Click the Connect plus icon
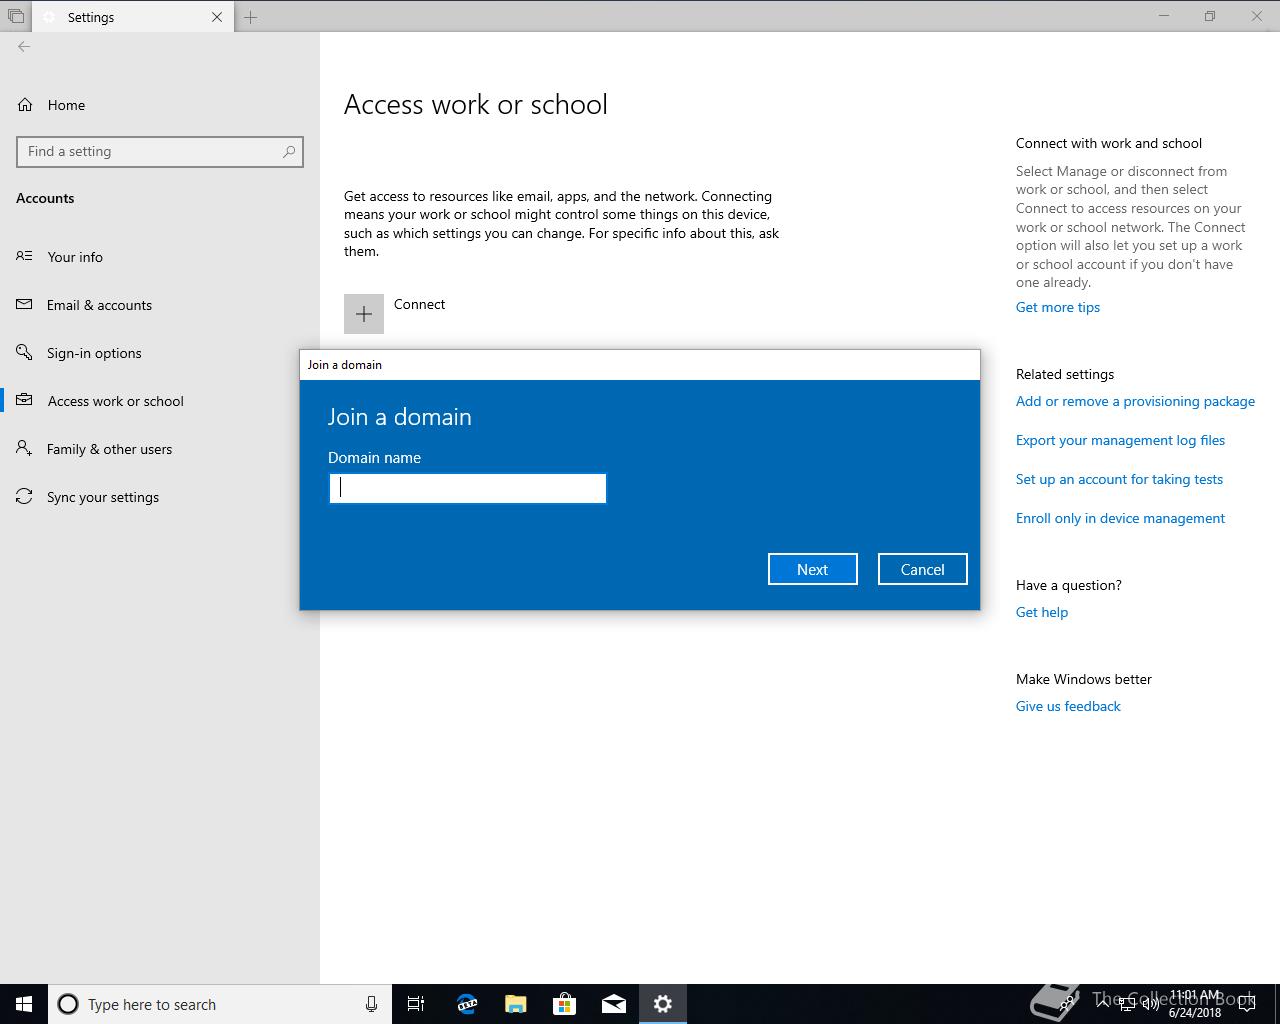This screenshot has width=1280, height=1024. (x=364, y=314)
